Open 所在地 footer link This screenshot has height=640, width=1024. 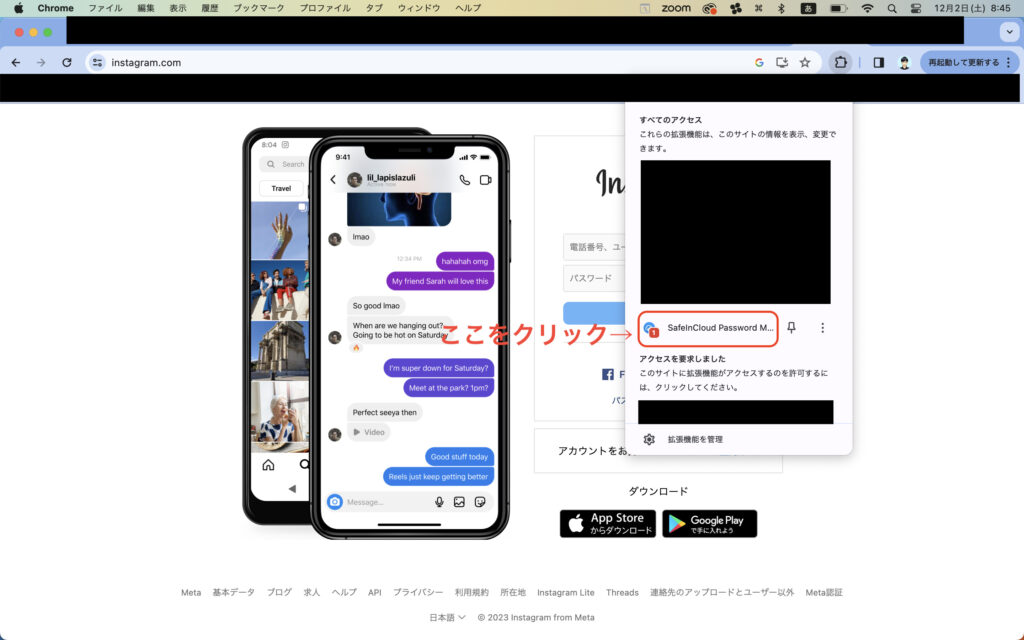tap(513, 592)
